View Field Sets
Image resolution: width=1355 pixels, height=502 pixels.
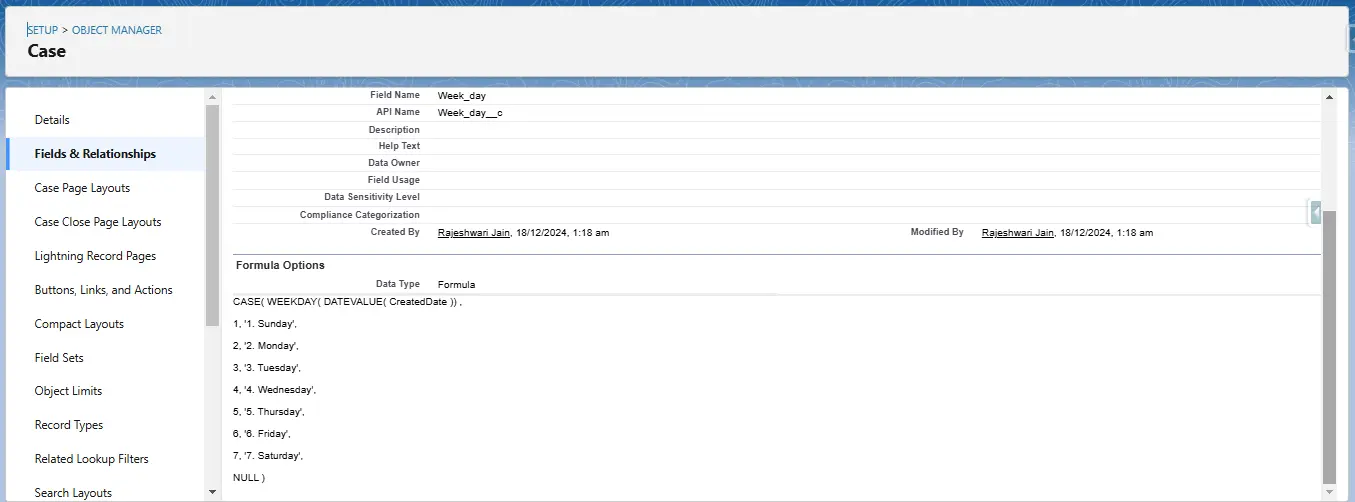[59, 358]
